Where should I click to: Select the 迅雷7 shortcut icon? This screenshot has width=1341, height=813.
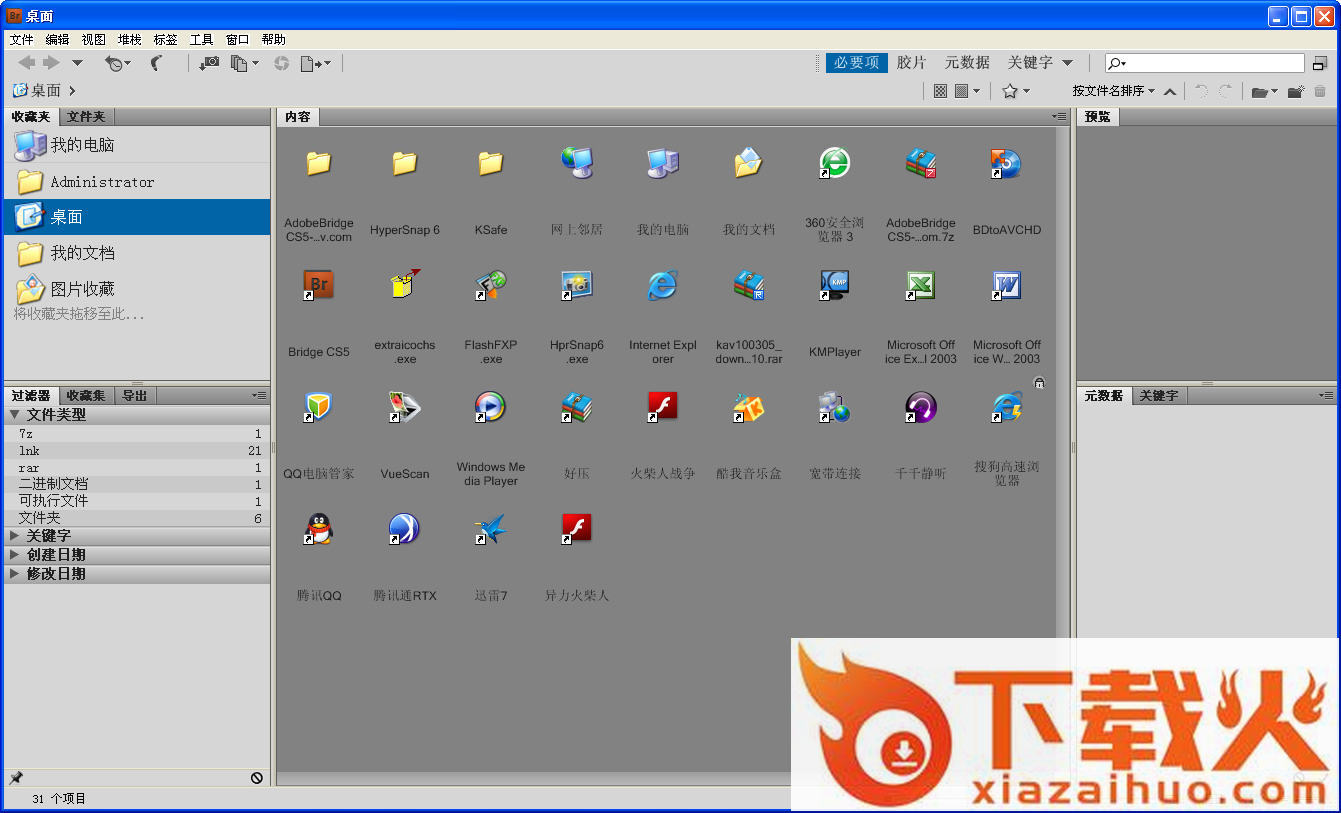491,529
